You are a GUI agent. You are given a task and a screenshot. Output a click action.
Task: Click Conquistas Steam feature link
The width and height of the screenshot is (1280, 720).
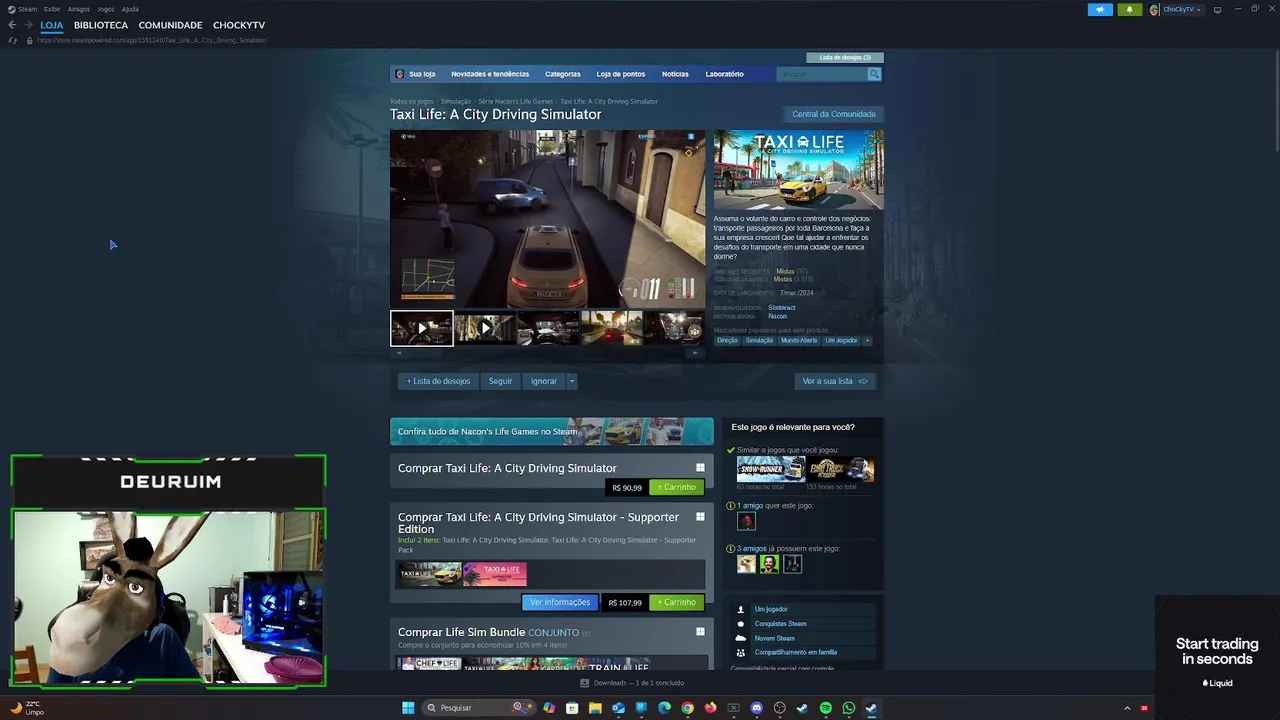(780, 623)
